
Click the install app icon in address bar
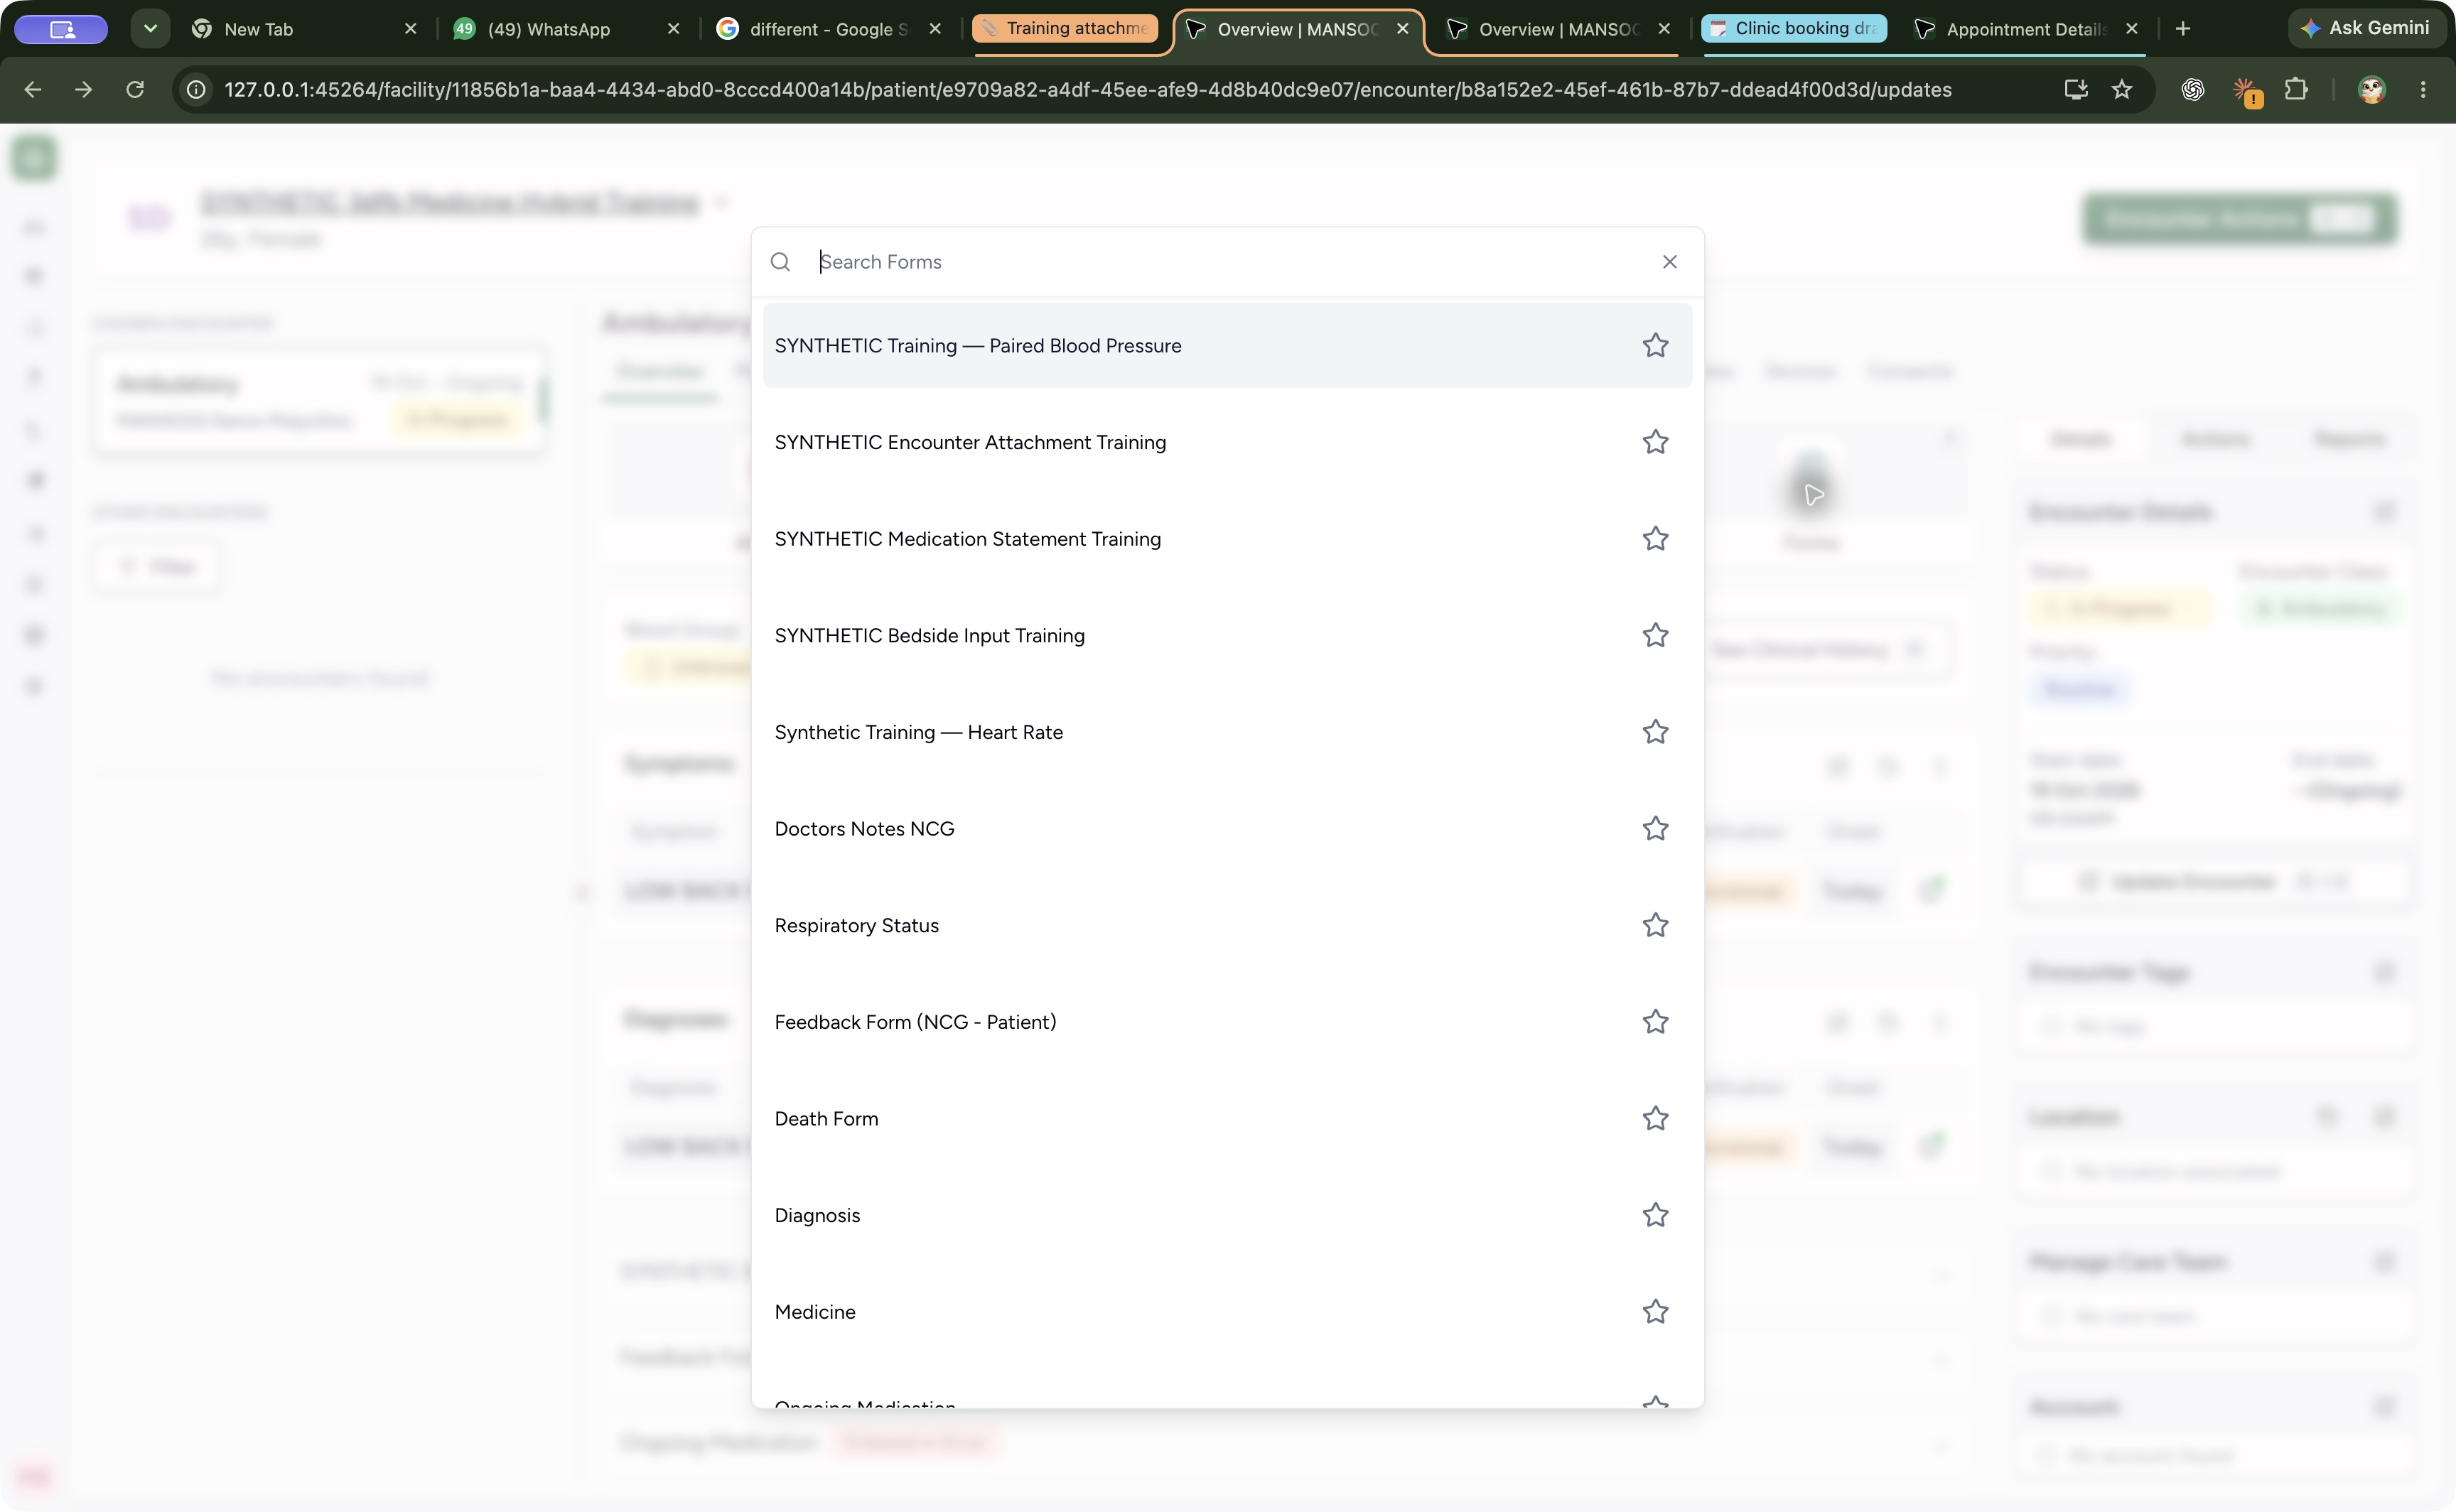point(2076,89)
